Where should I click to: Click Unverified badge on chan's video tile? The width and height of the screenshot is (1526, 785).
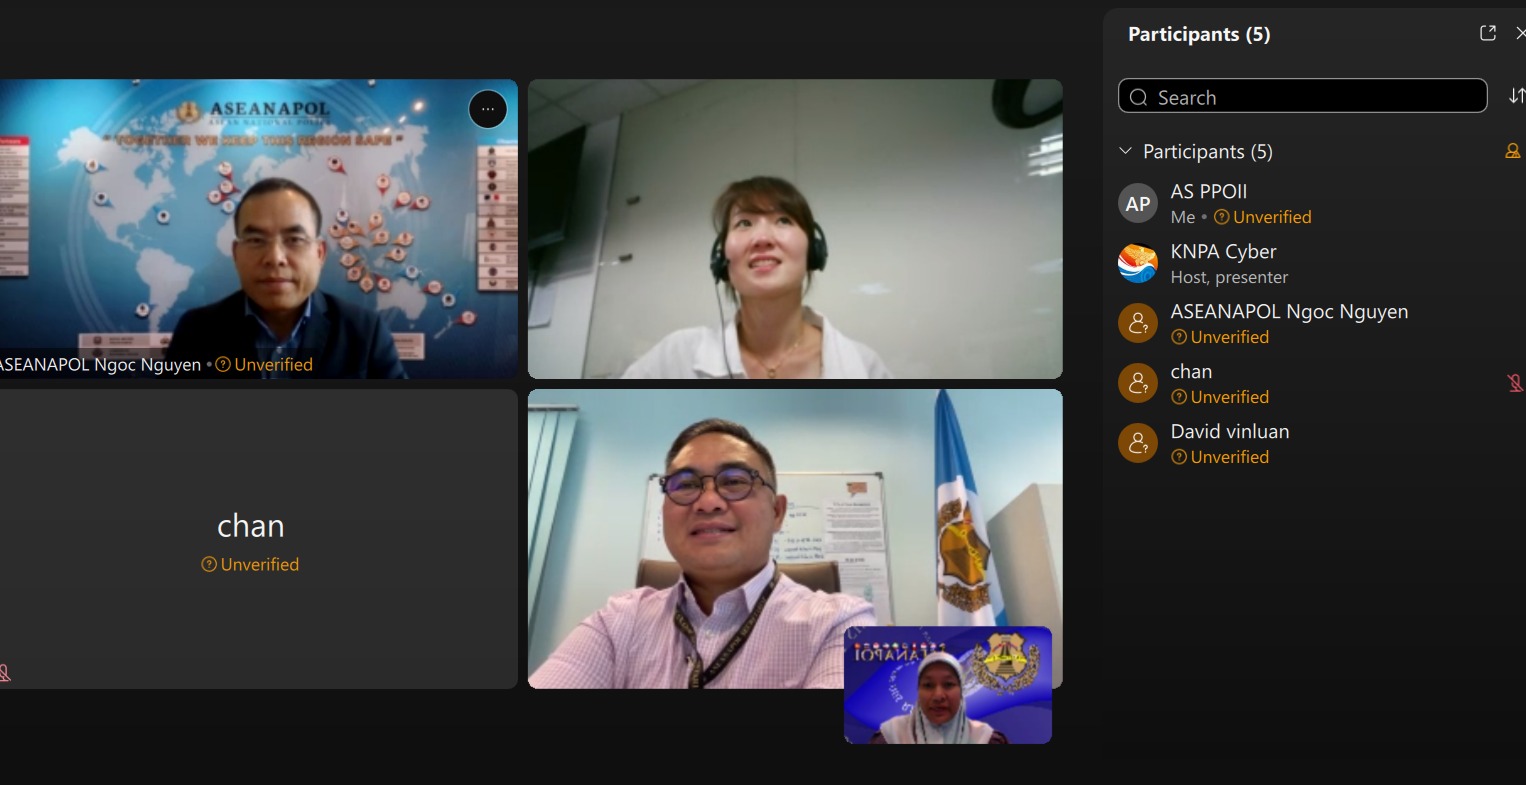tap(259, 565)
